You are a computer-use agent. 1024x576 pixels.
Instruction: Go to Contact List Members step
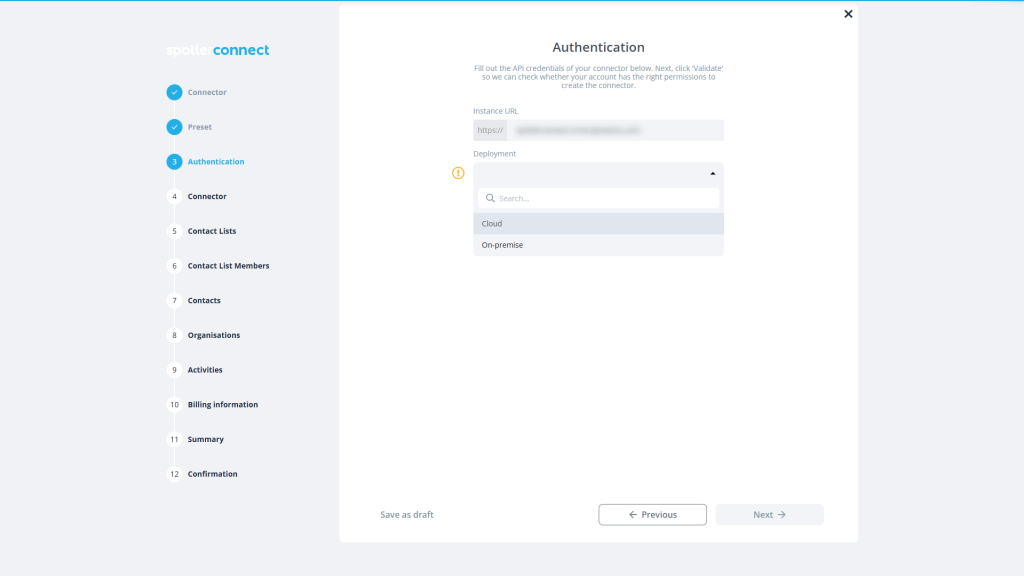228,265
